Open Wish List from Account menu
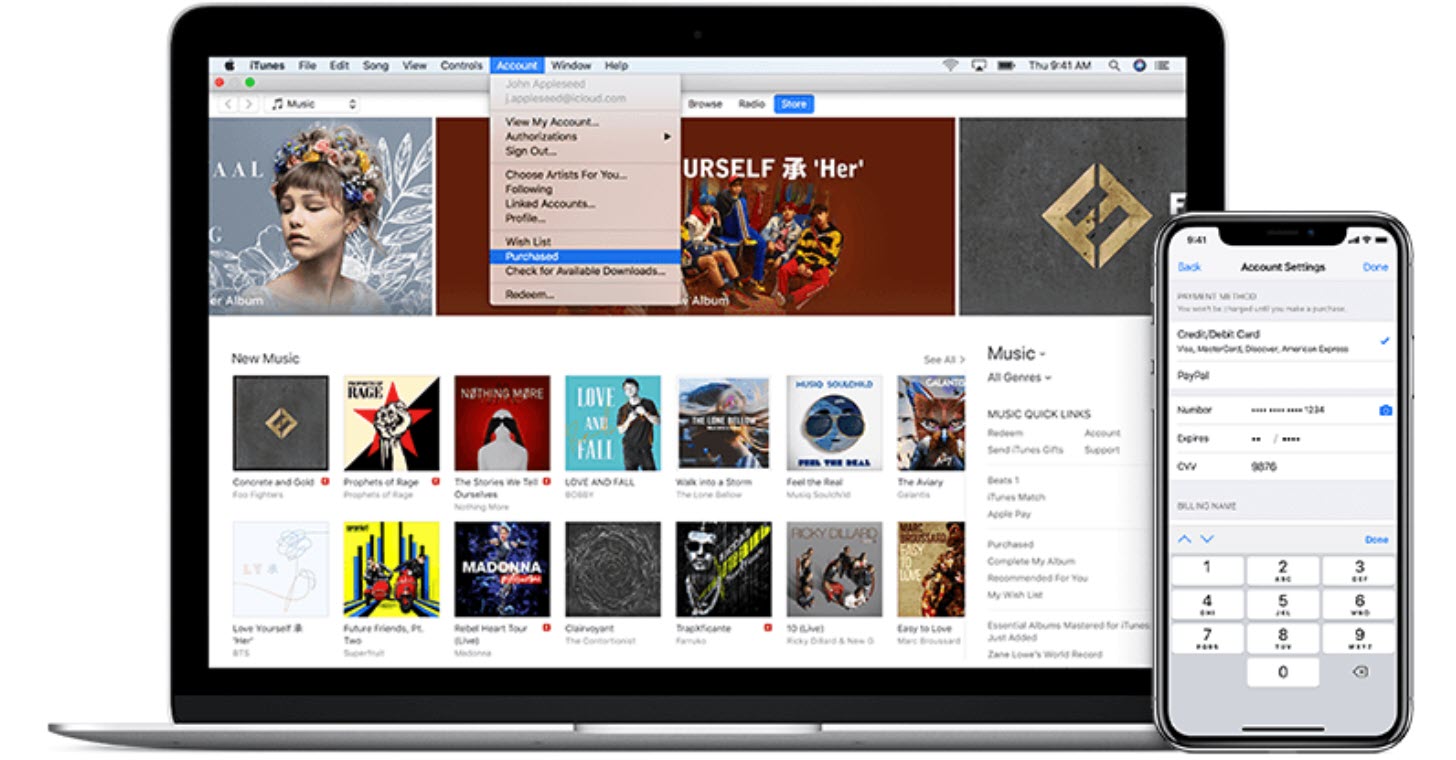 tap(585, 242)
